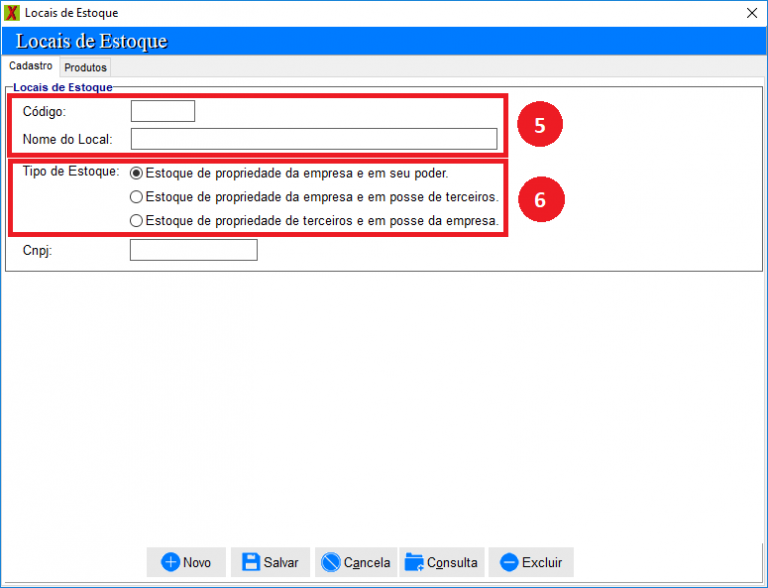Click the Tipo de Estoque label

[70, 172]
